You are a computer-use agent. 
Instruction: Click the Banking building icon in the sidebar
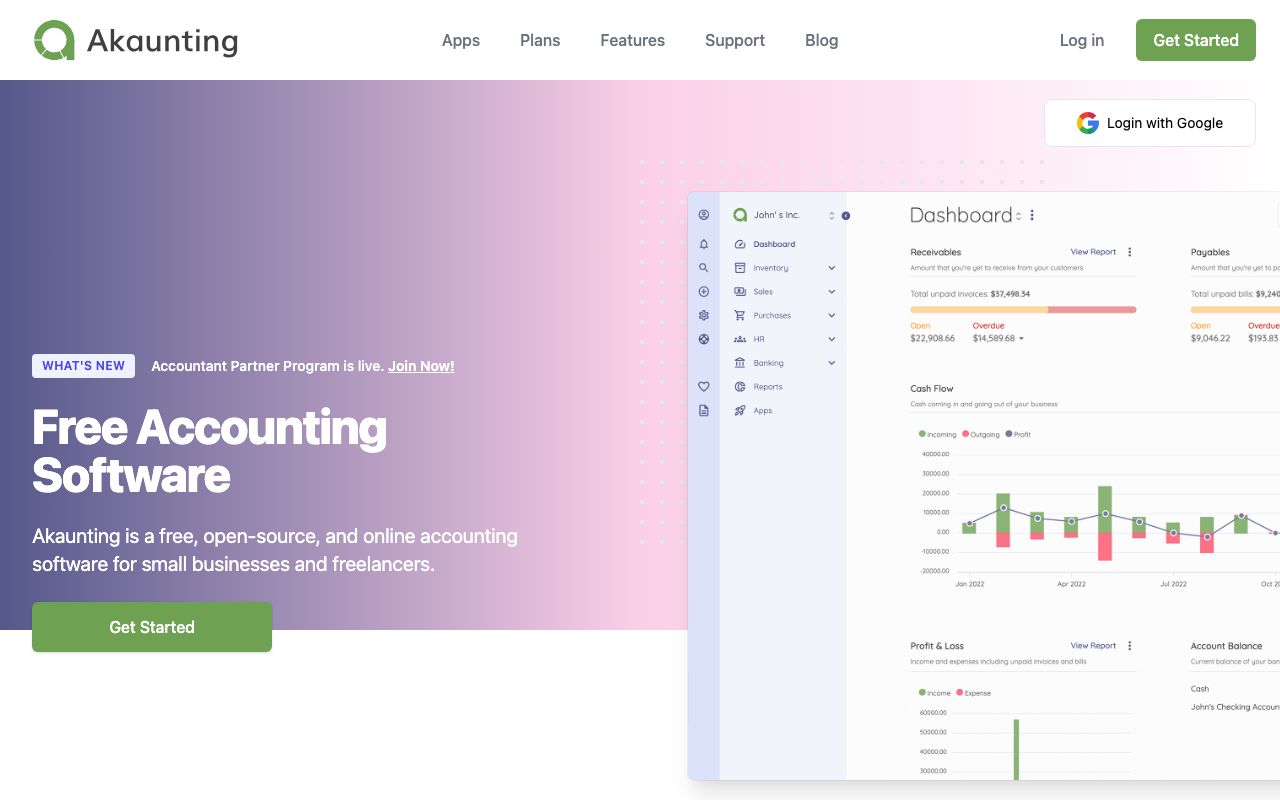coord(740,363)
